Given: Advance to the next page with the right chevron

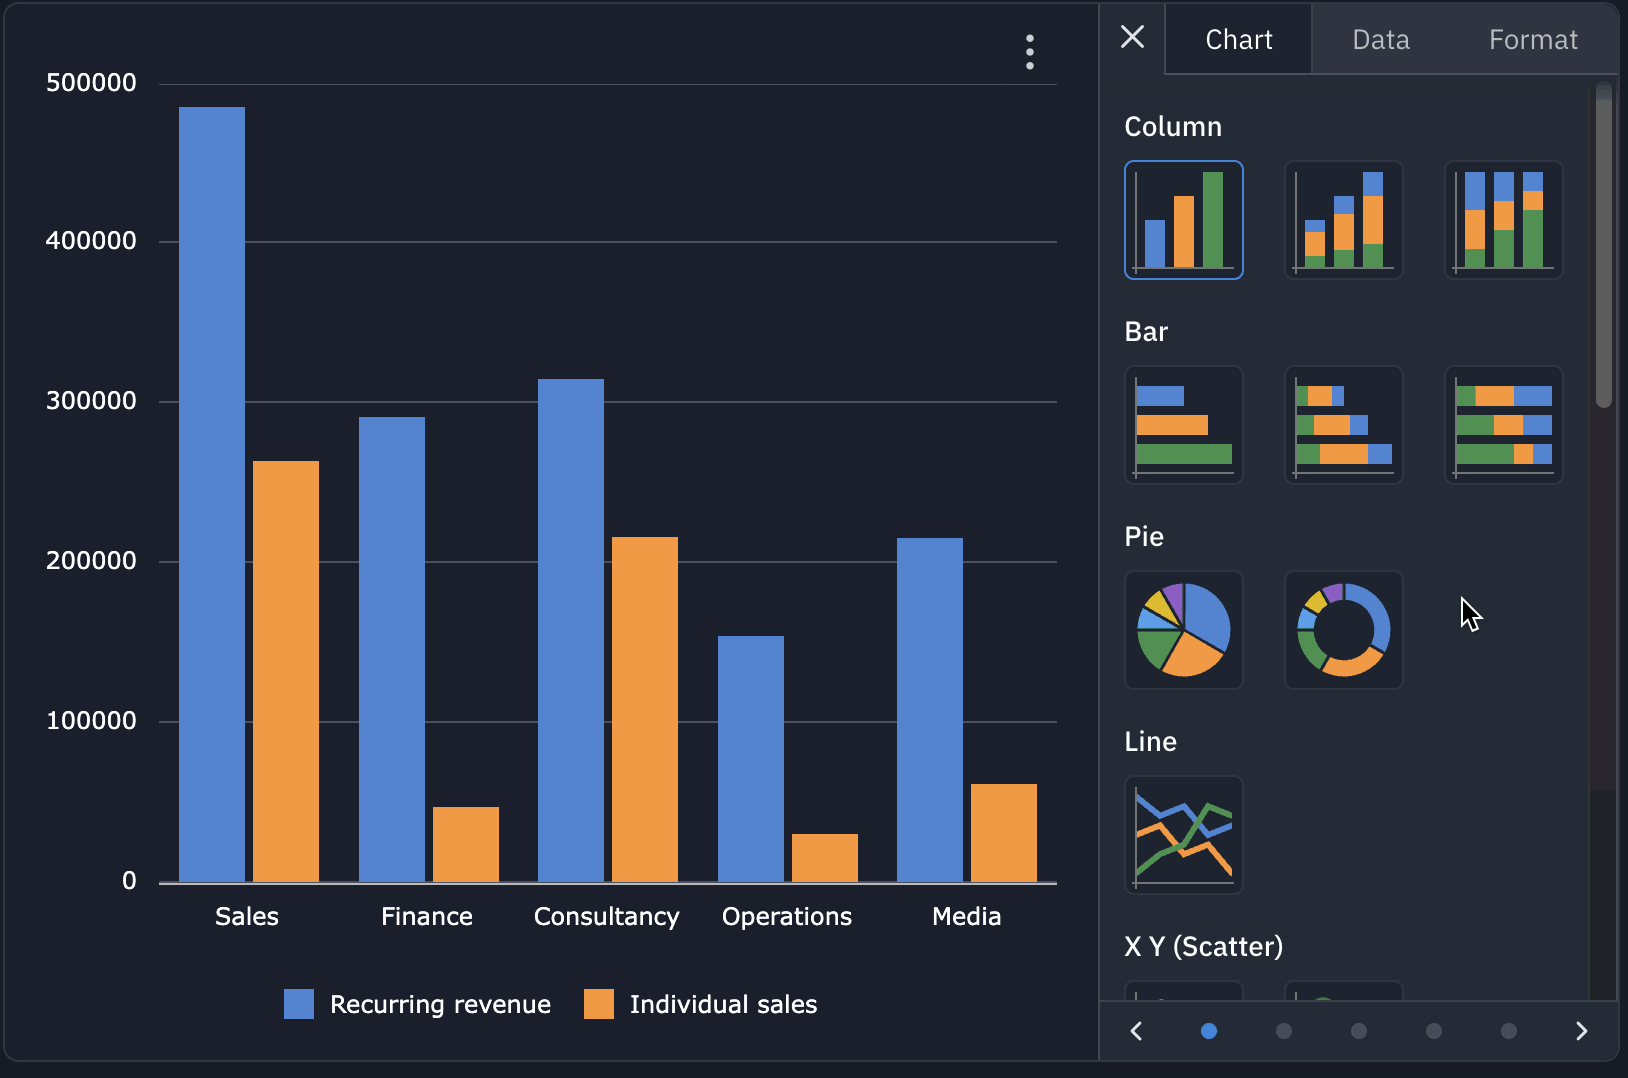Looking at the screenshot, I should coord(1583,1030).
